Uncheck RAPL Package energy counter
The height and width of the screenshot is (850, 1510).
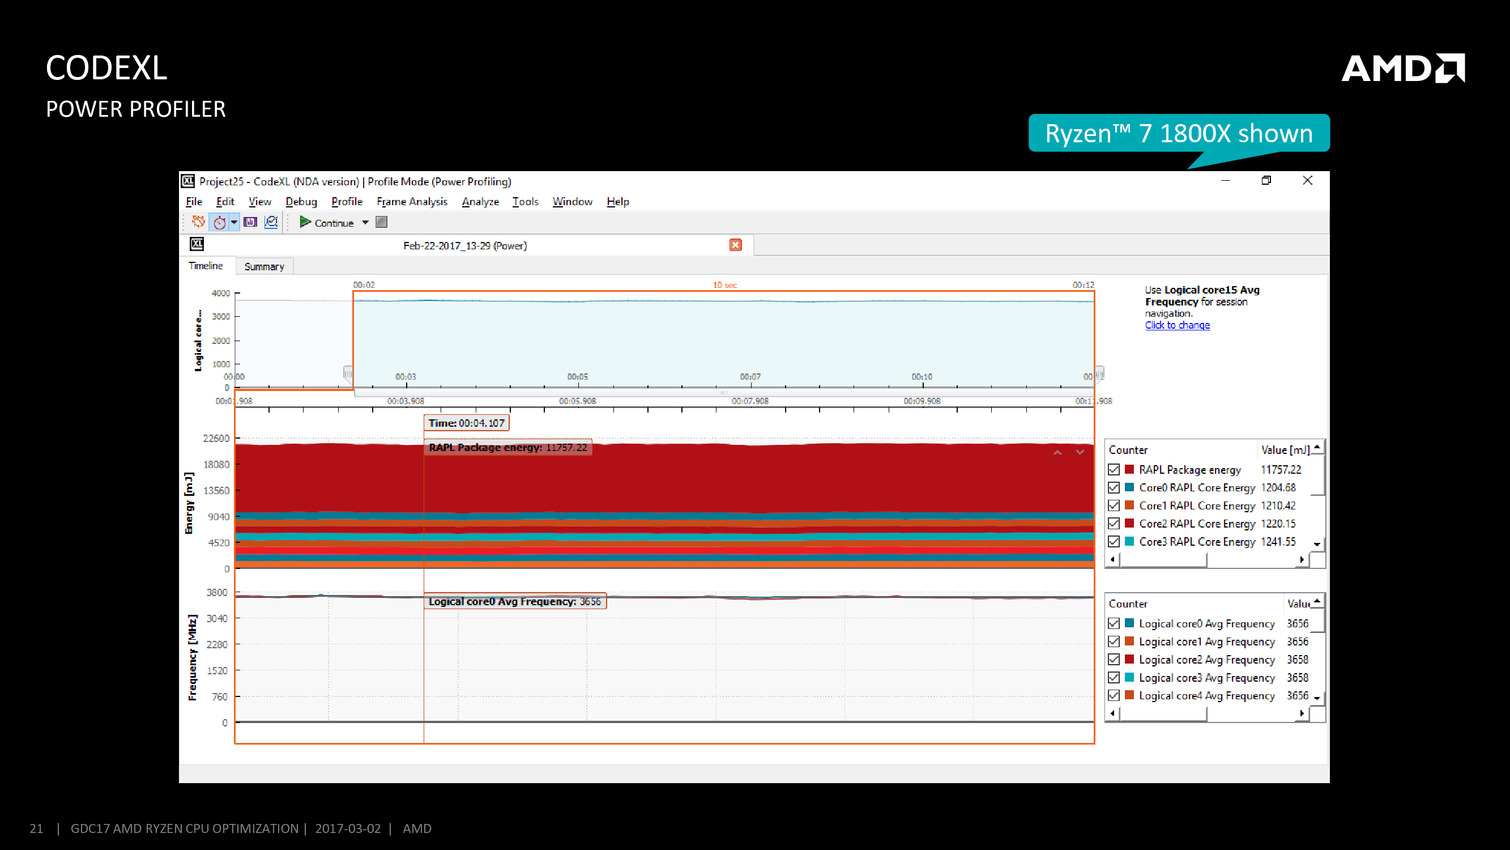[x=1114, y=470]
